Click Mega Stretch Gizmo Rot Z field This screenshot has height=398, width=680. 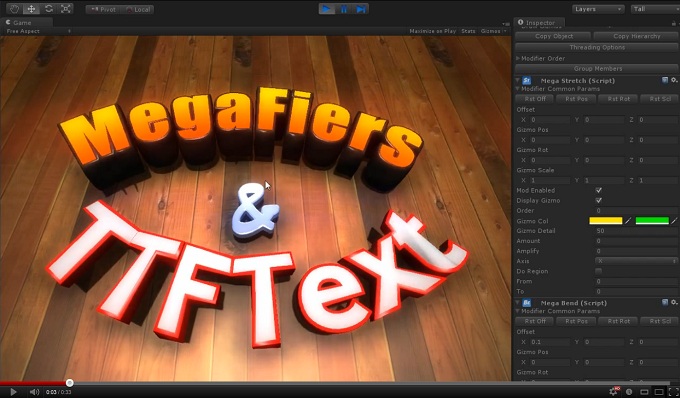click(x=658, y=160)
